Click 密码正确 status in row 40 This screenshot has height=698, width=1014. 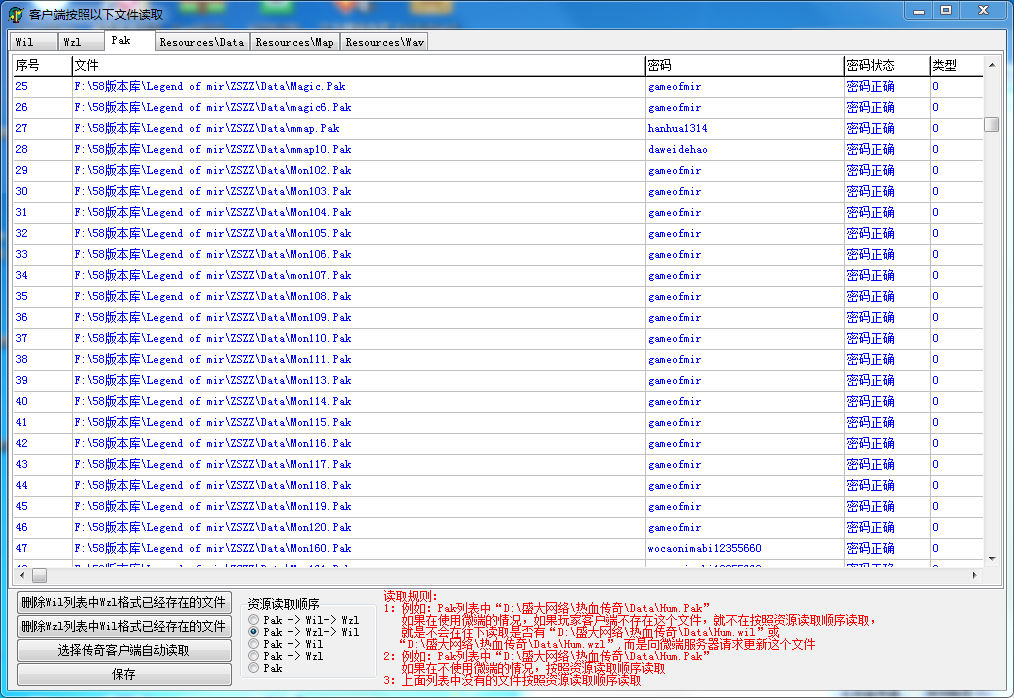(870, 401)
